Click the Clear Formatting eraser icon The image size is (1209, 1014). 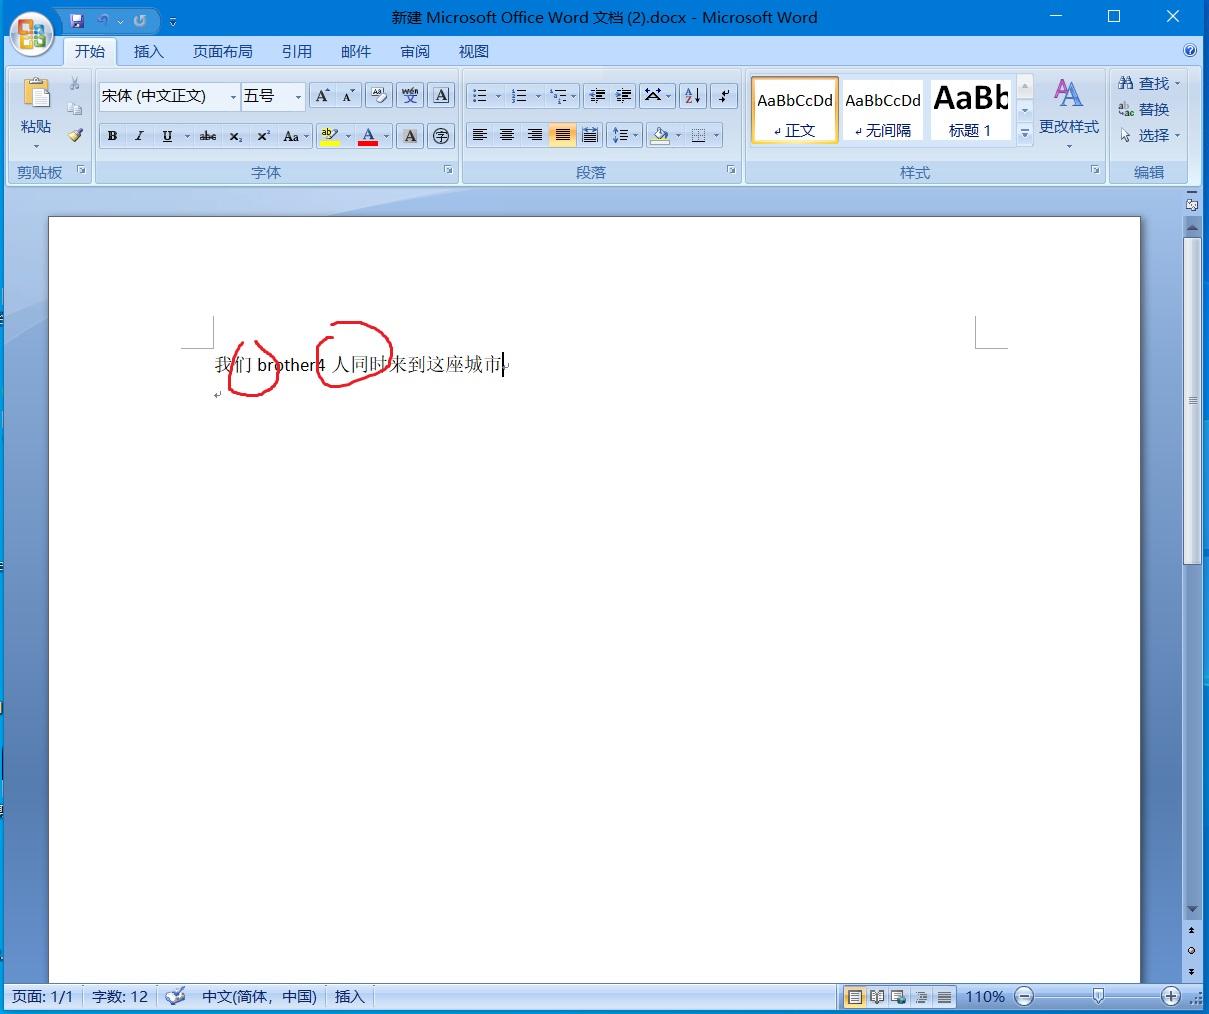tap(379, 96)
